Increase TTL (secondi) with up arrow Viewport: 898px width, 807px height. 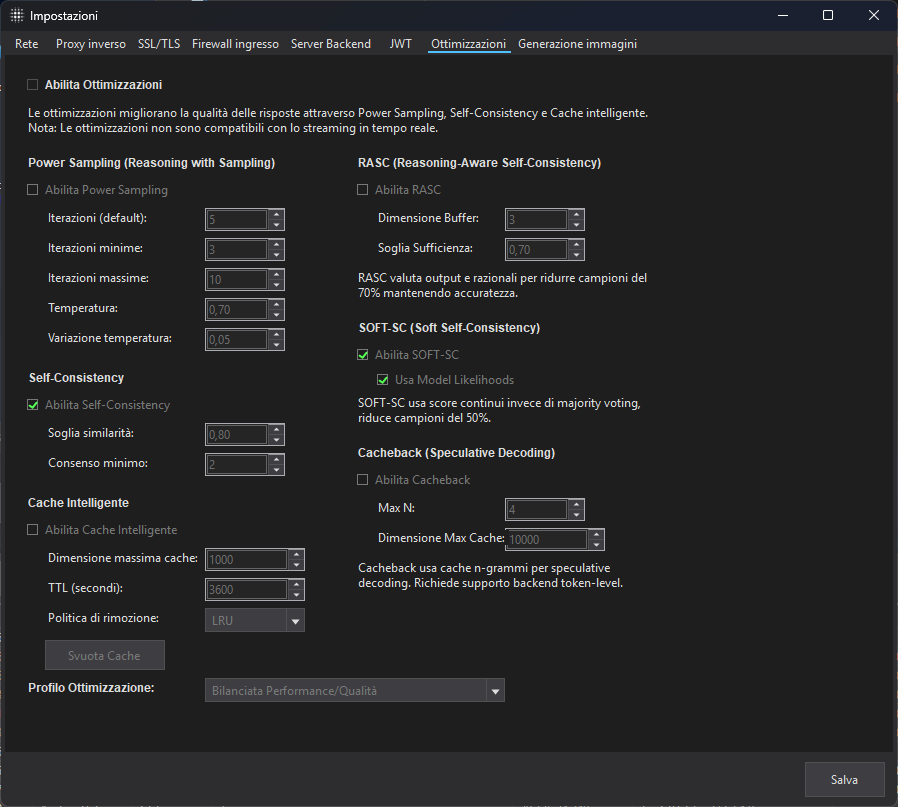pyautogui.click(x=297, y=585)
